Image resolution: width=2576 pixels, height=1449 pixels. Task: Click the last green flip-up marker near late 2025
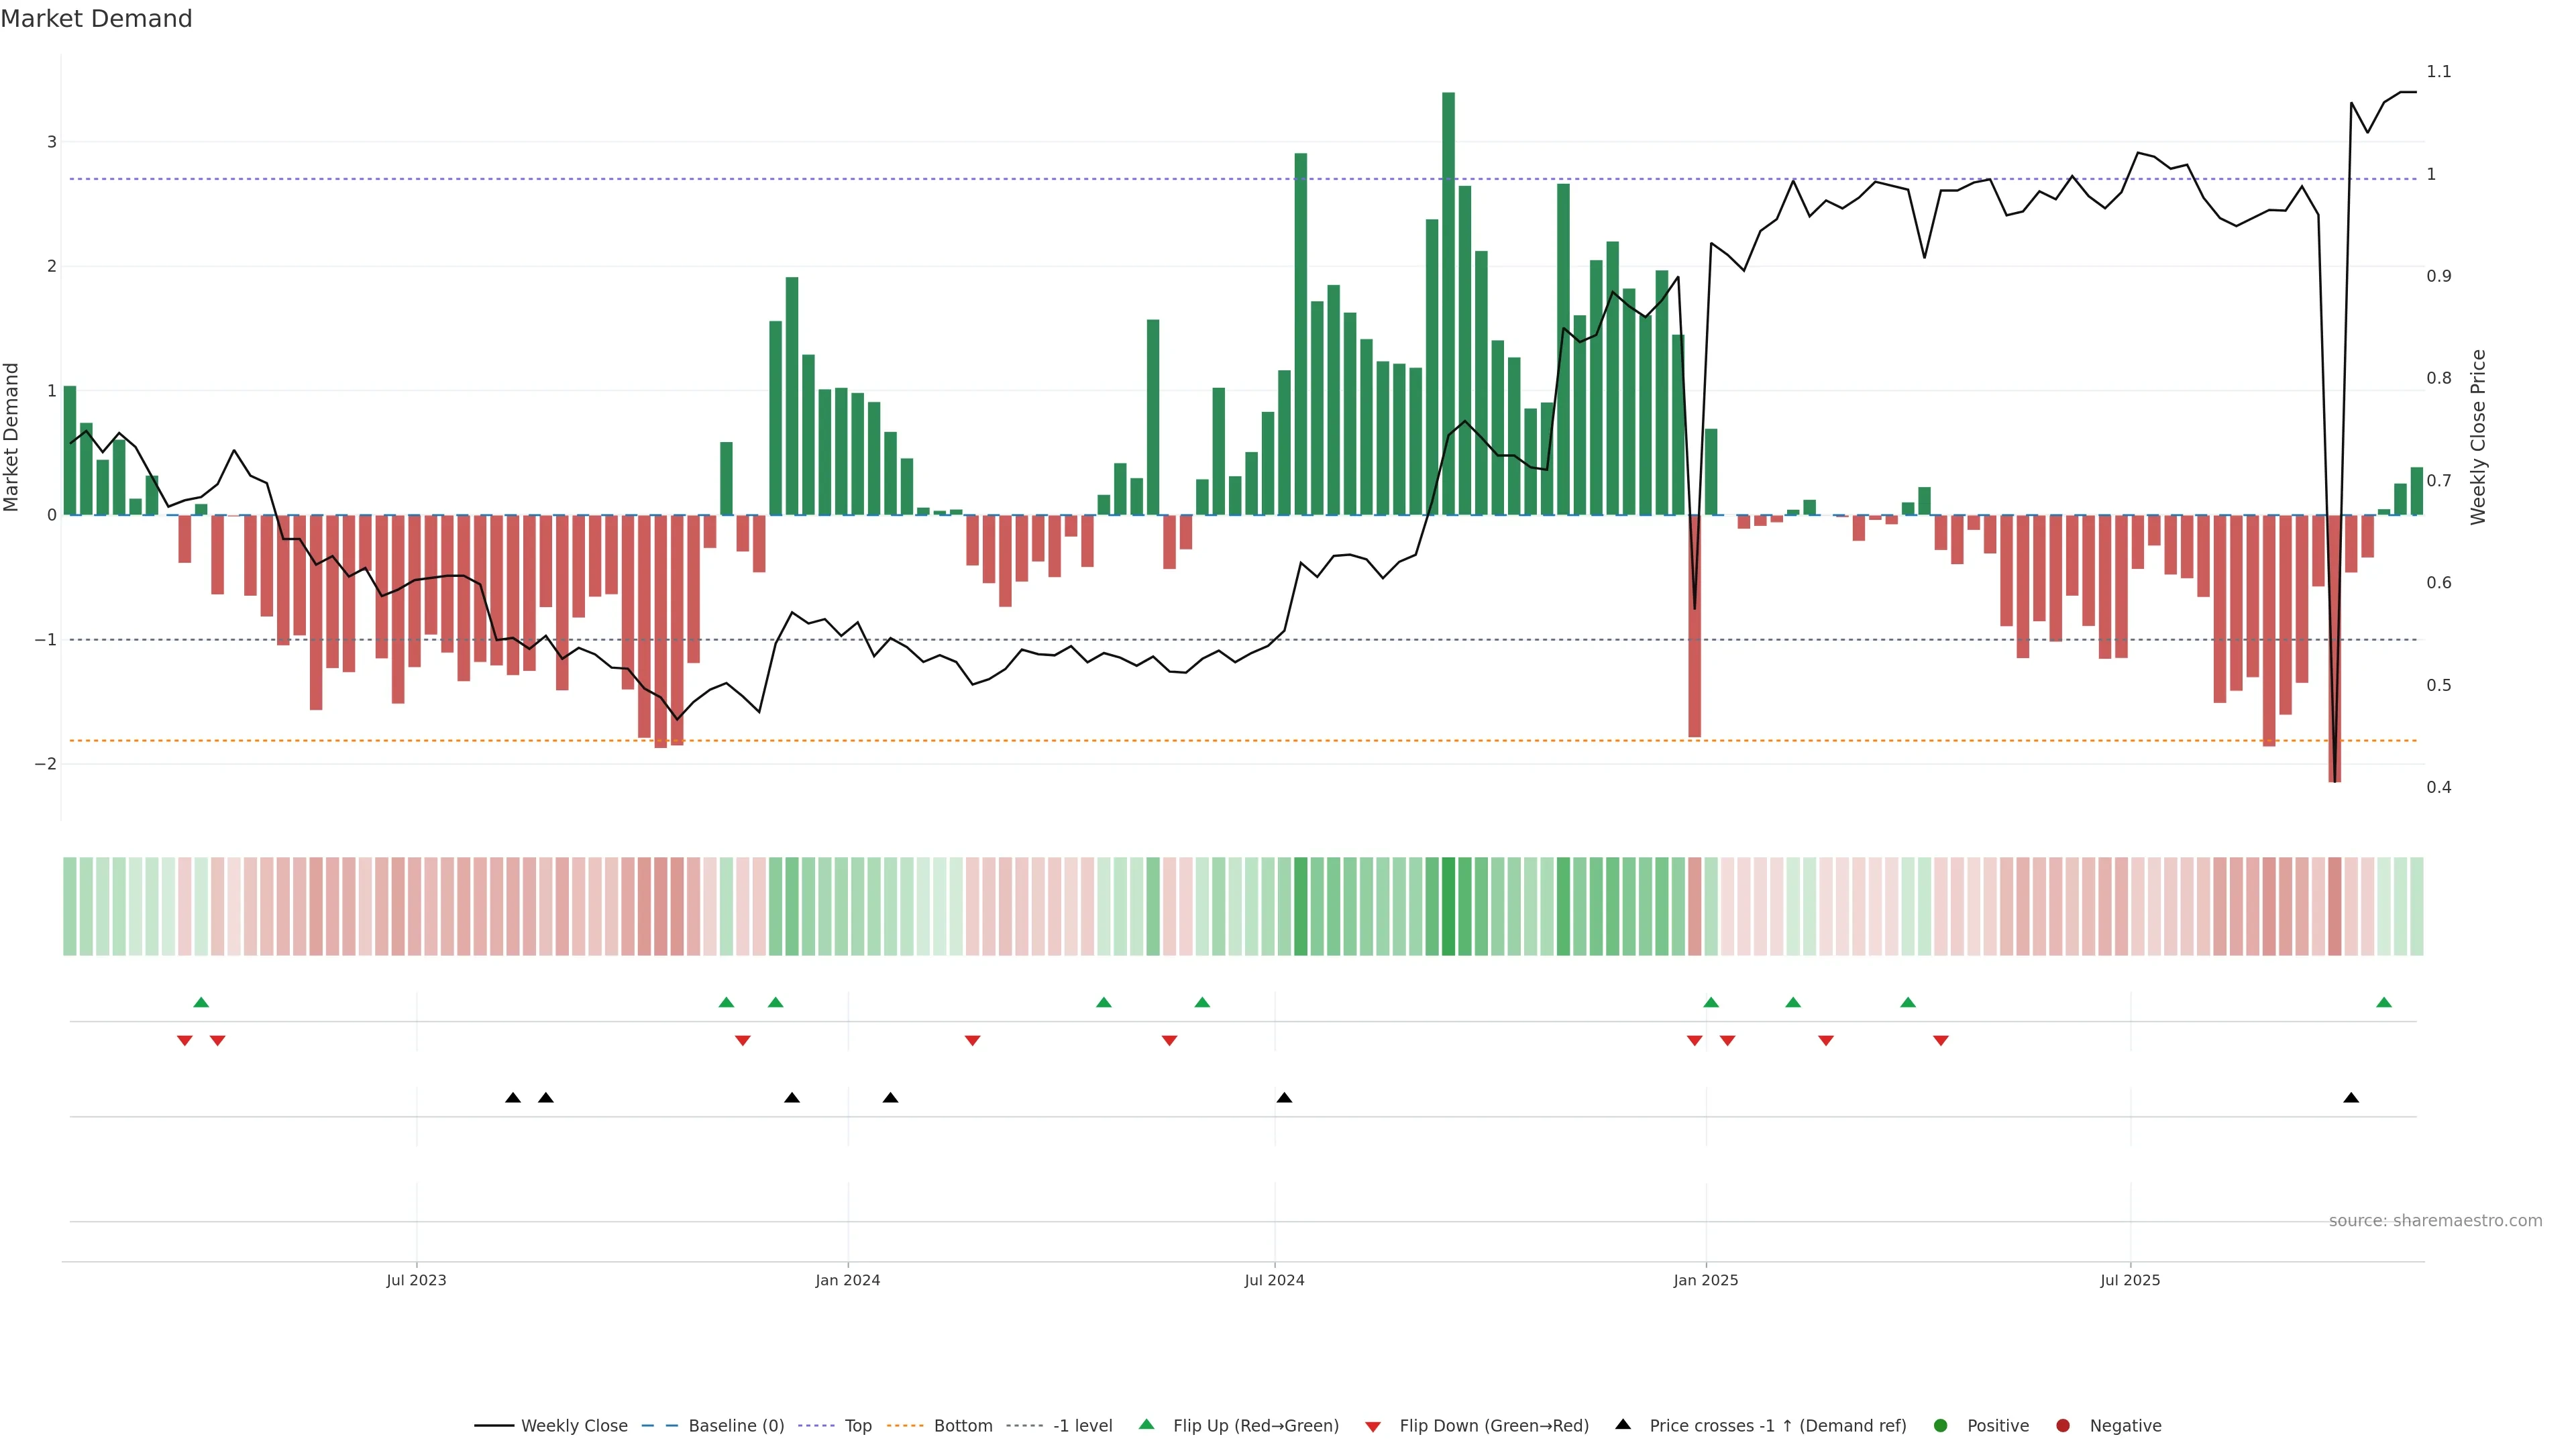click(2384, 1003)
